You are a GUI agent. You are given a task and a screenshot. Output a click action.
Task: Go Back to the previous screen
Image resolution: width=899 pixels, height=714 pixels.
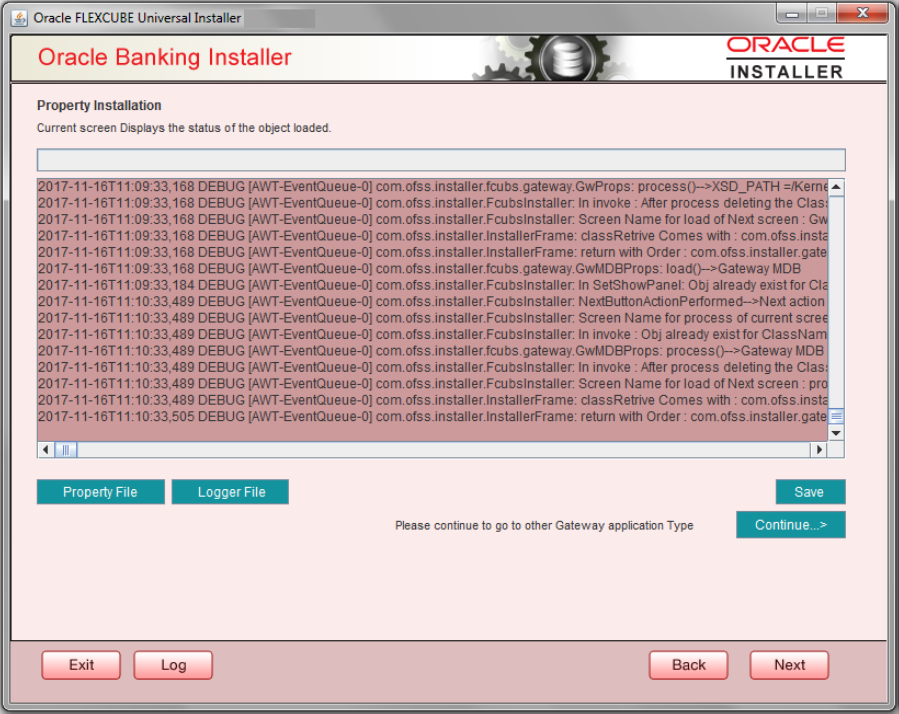[x=688, y=664]
